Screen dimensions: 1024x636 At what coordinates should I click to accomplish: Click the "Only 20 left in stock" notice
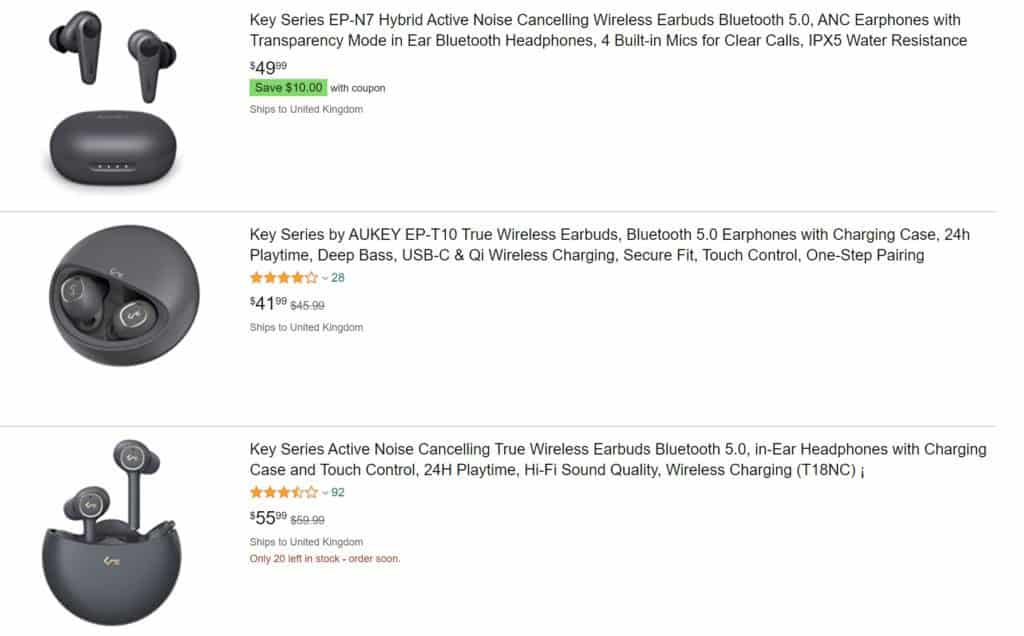[324, 558]
